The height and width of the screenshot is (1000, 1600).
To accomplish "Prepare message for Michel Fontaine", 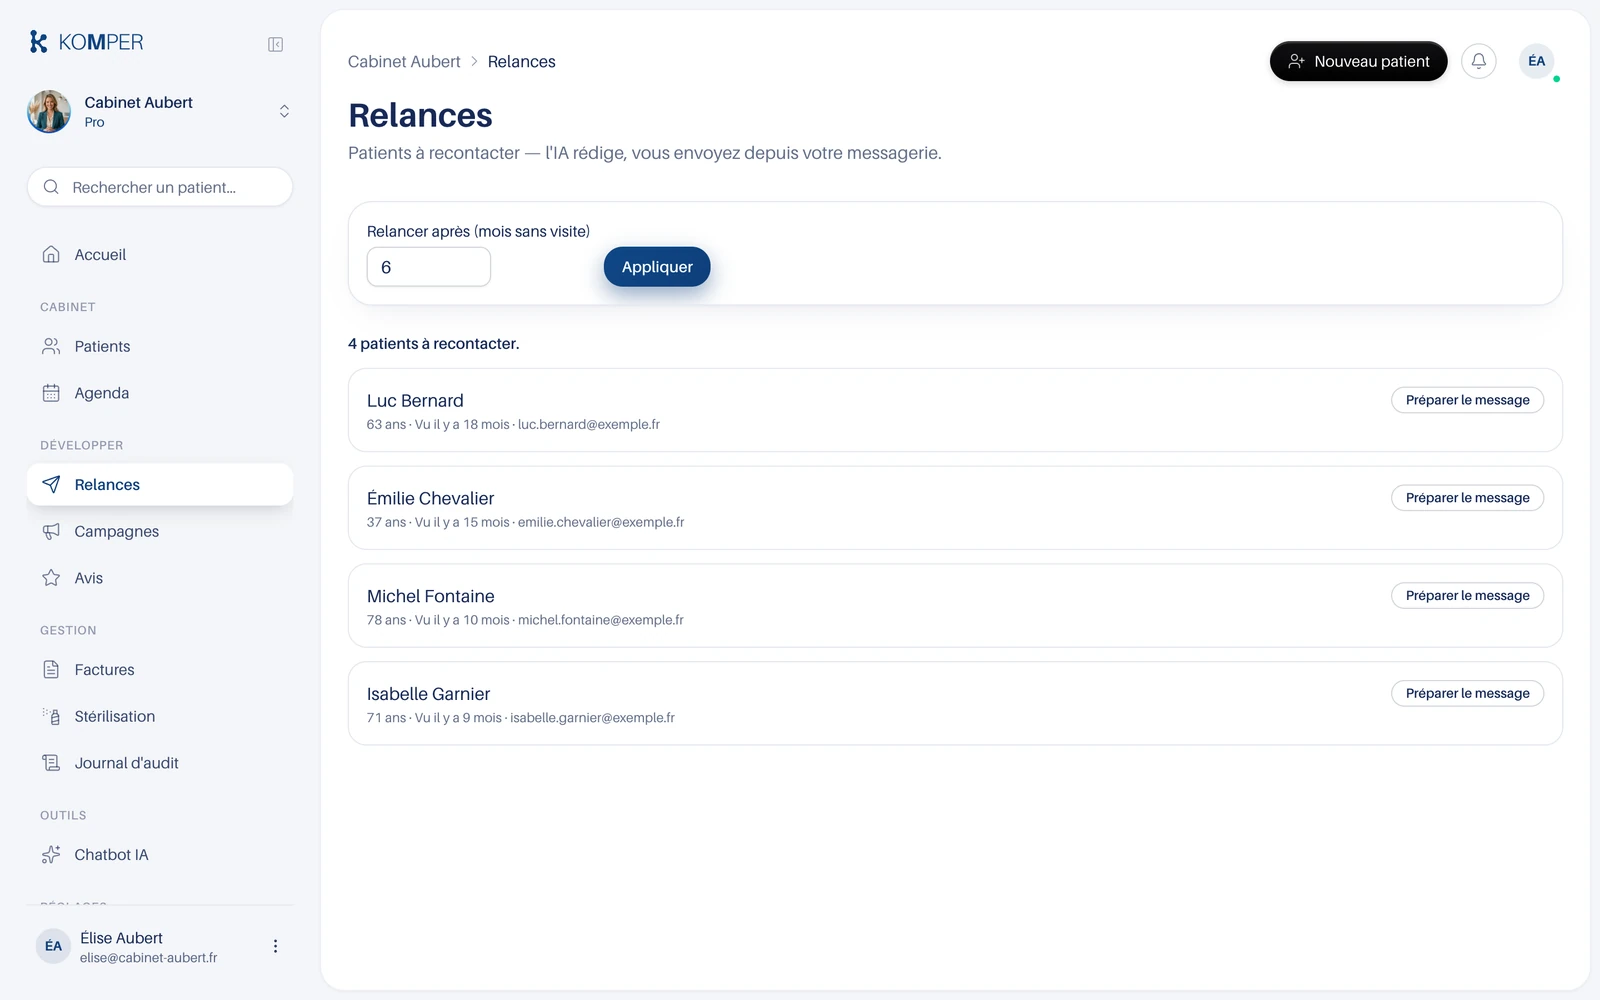I will (x=1467, y=596).
